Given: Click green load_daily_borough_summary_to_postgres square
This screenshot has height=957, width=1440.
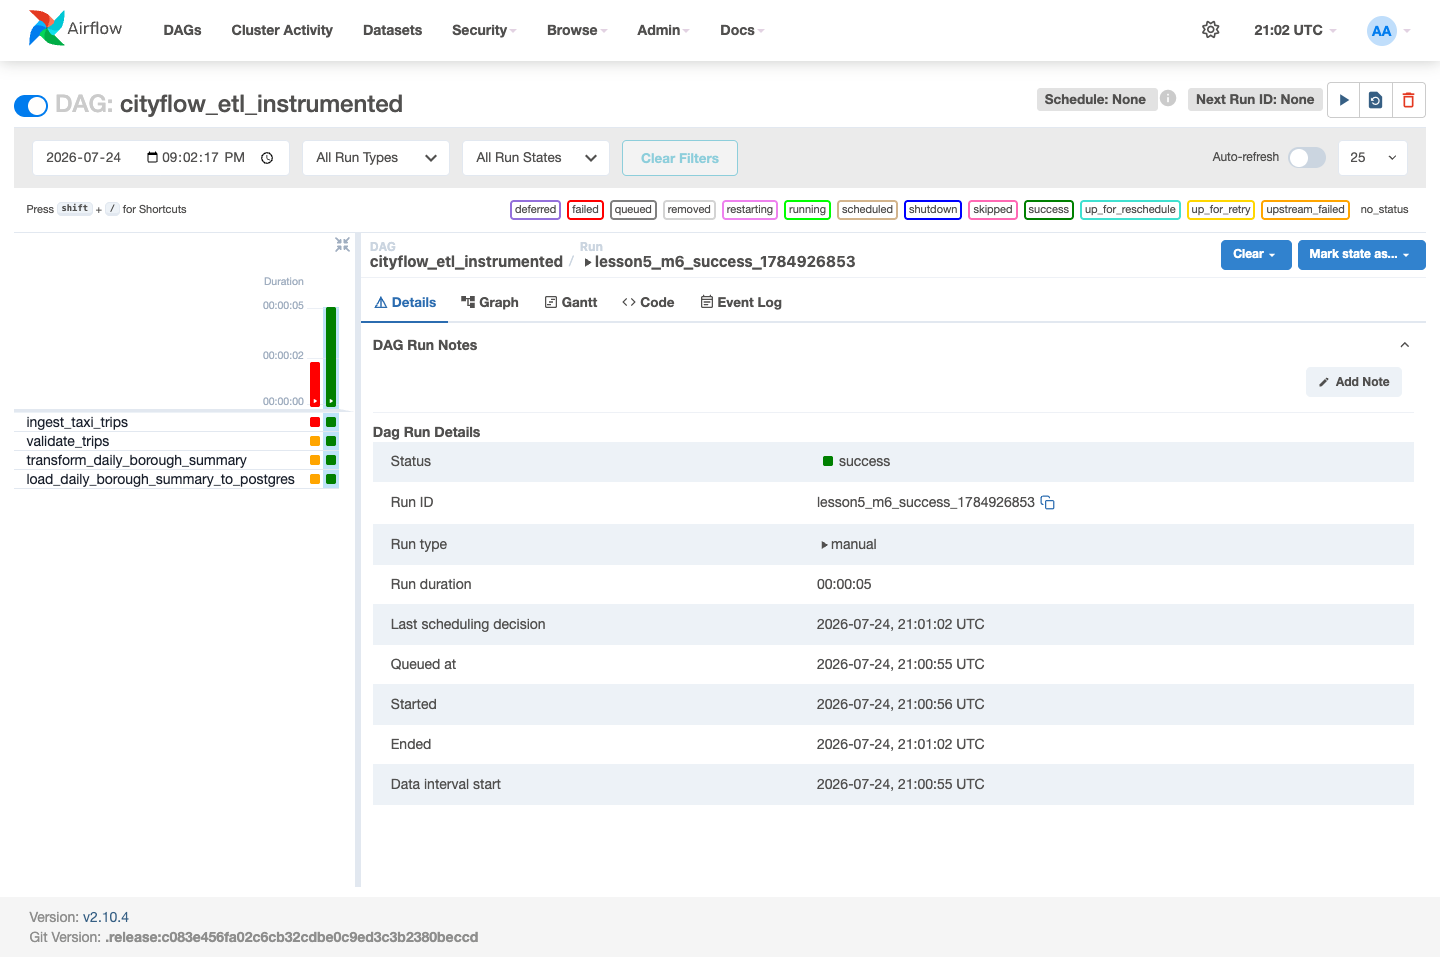Looking at the screenshot, I should tap(331, 479).
